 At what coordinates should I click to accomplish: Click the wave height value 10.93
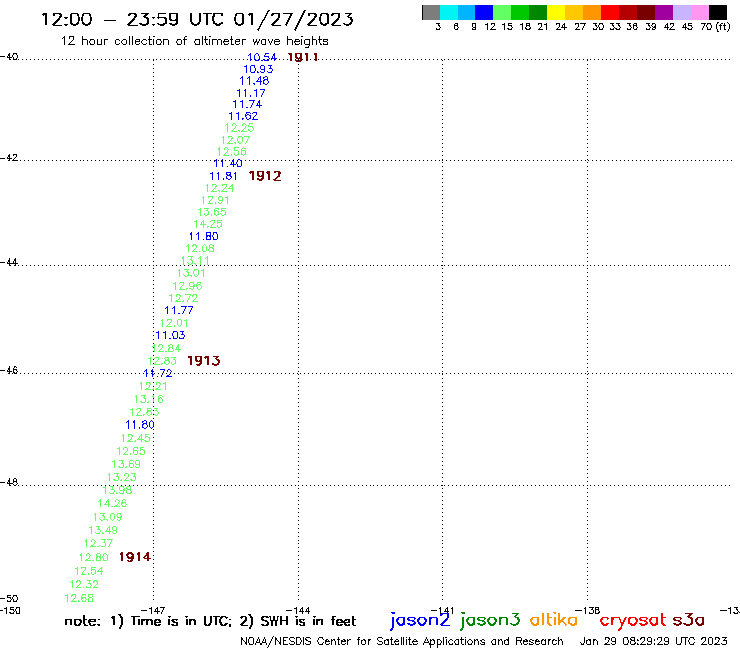258,69
